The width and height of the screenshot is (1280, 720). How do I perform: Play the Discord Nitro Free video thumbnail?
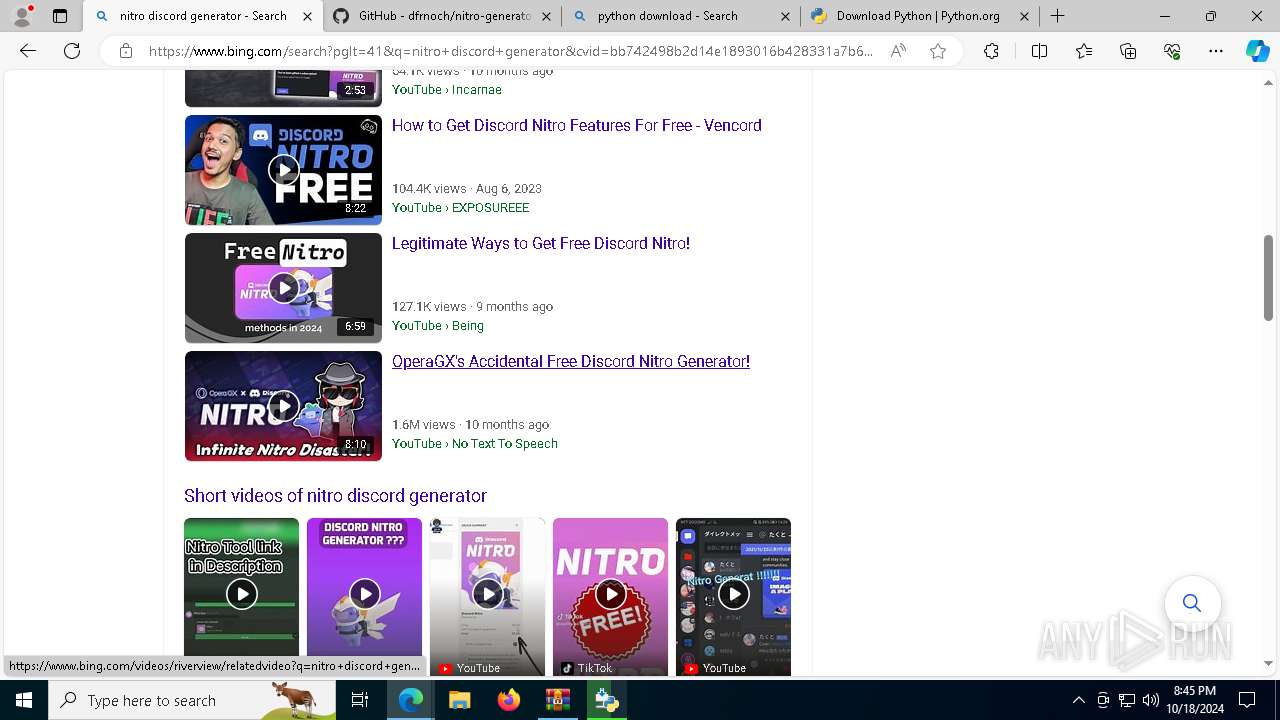(x=283, y=170)
